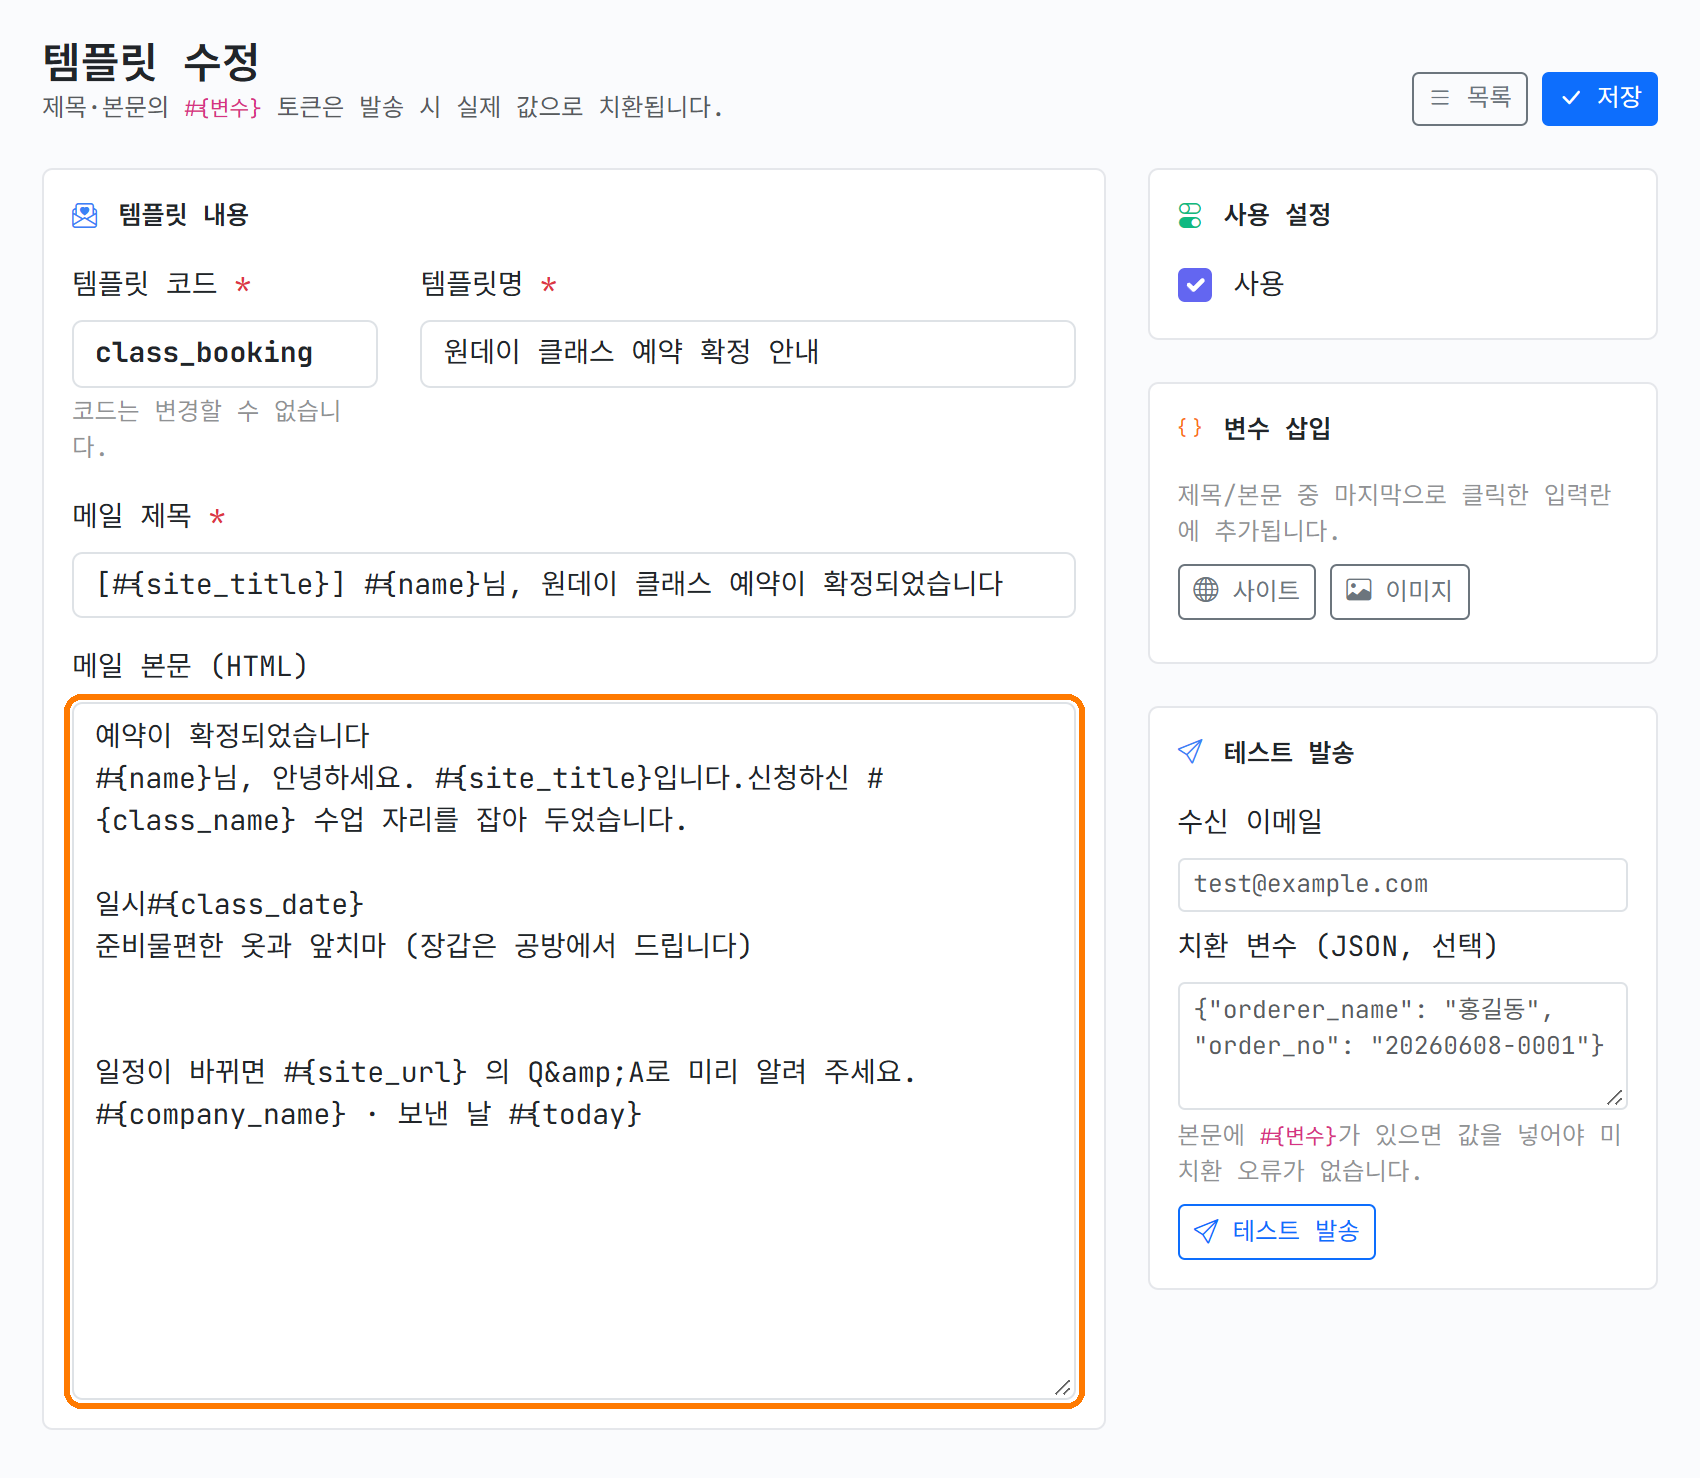The width and height of the screenshot is (1700, 1478).
Task: Click inside the 메일 본문 HTML textarea
Action: [x=574, y=1051]
